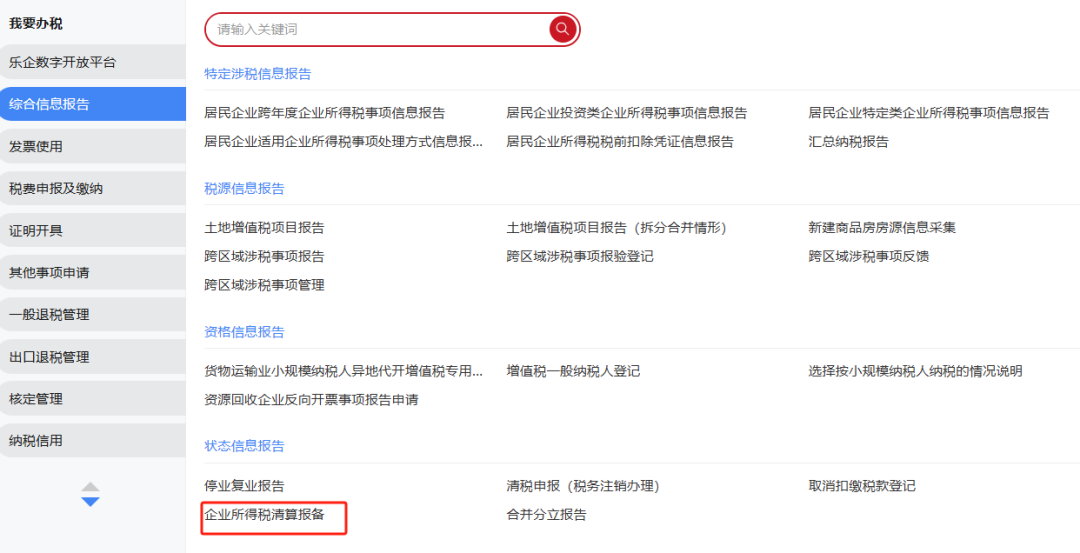
Task: Open 货物运输业小规模纳税人异地代开 link
Action: point(344,372)
